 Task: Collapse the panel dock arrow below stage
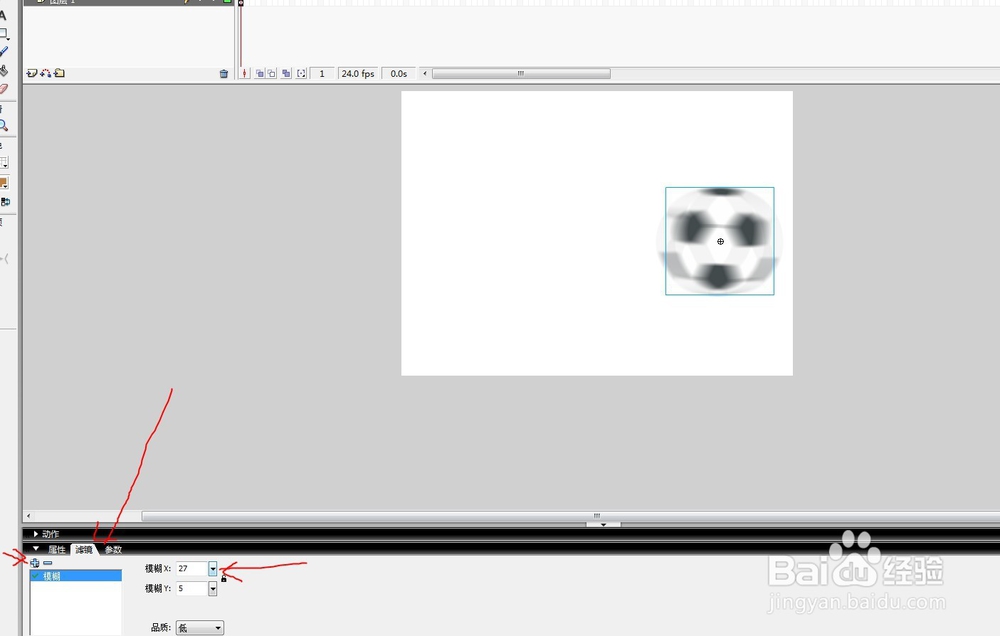click(x=603, y=524)
